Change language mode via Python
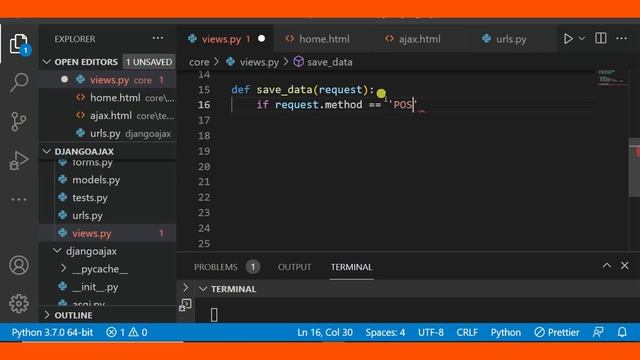This screenshot has width=640, height=360. [x=505, y=332]
